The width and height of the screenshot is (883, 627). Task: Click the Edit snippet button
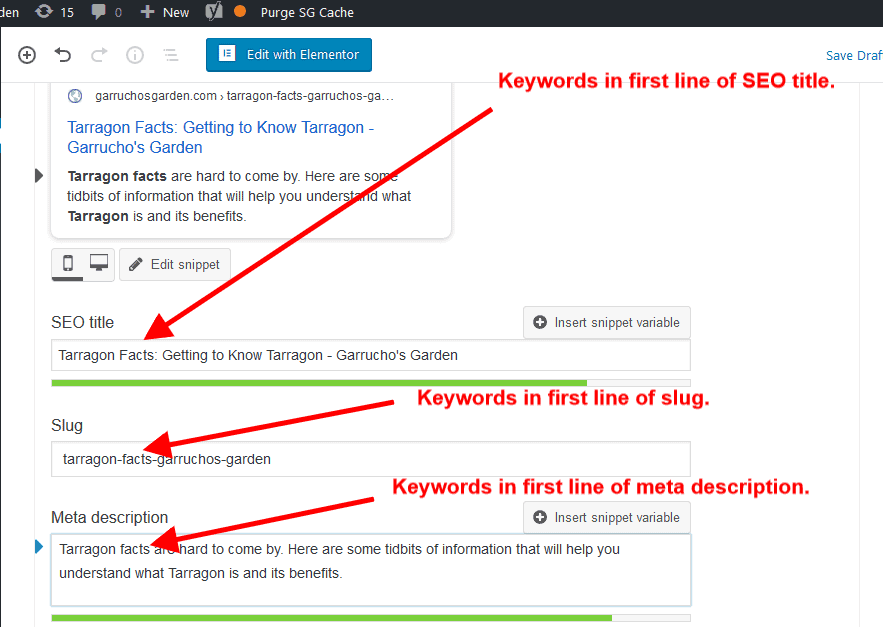coord(175,264)
